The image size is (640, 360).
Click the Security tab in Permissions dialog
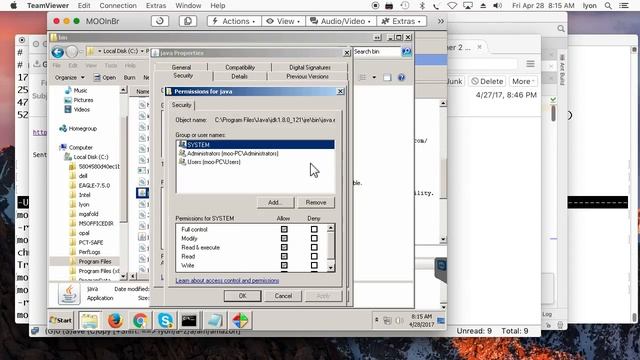pyautogui.click(x=181, y=105)
